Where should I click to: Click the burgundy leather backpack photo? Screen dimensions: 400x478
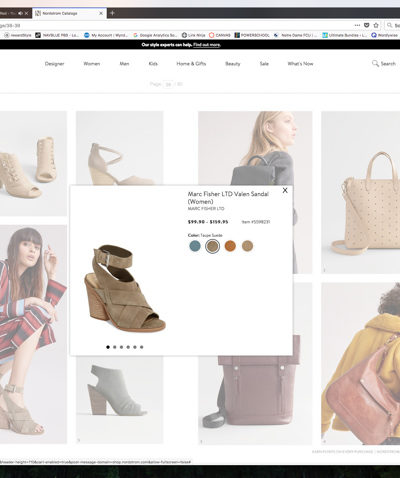tap(255, 400)
